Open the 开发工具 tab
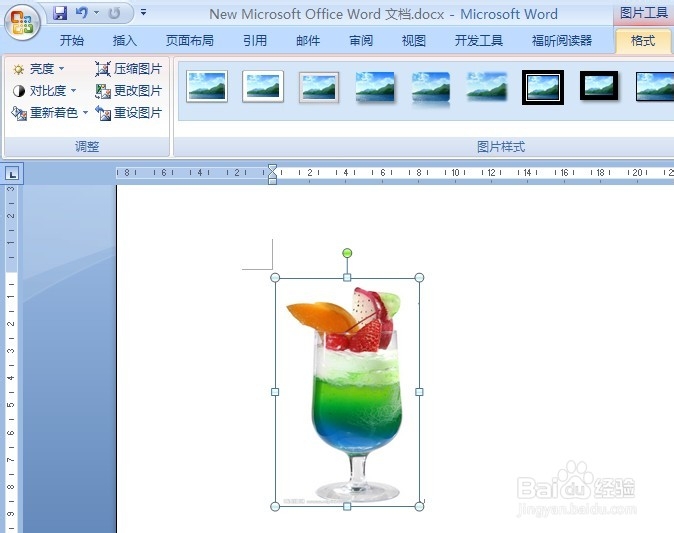674x533 pixels. point(479,40)
